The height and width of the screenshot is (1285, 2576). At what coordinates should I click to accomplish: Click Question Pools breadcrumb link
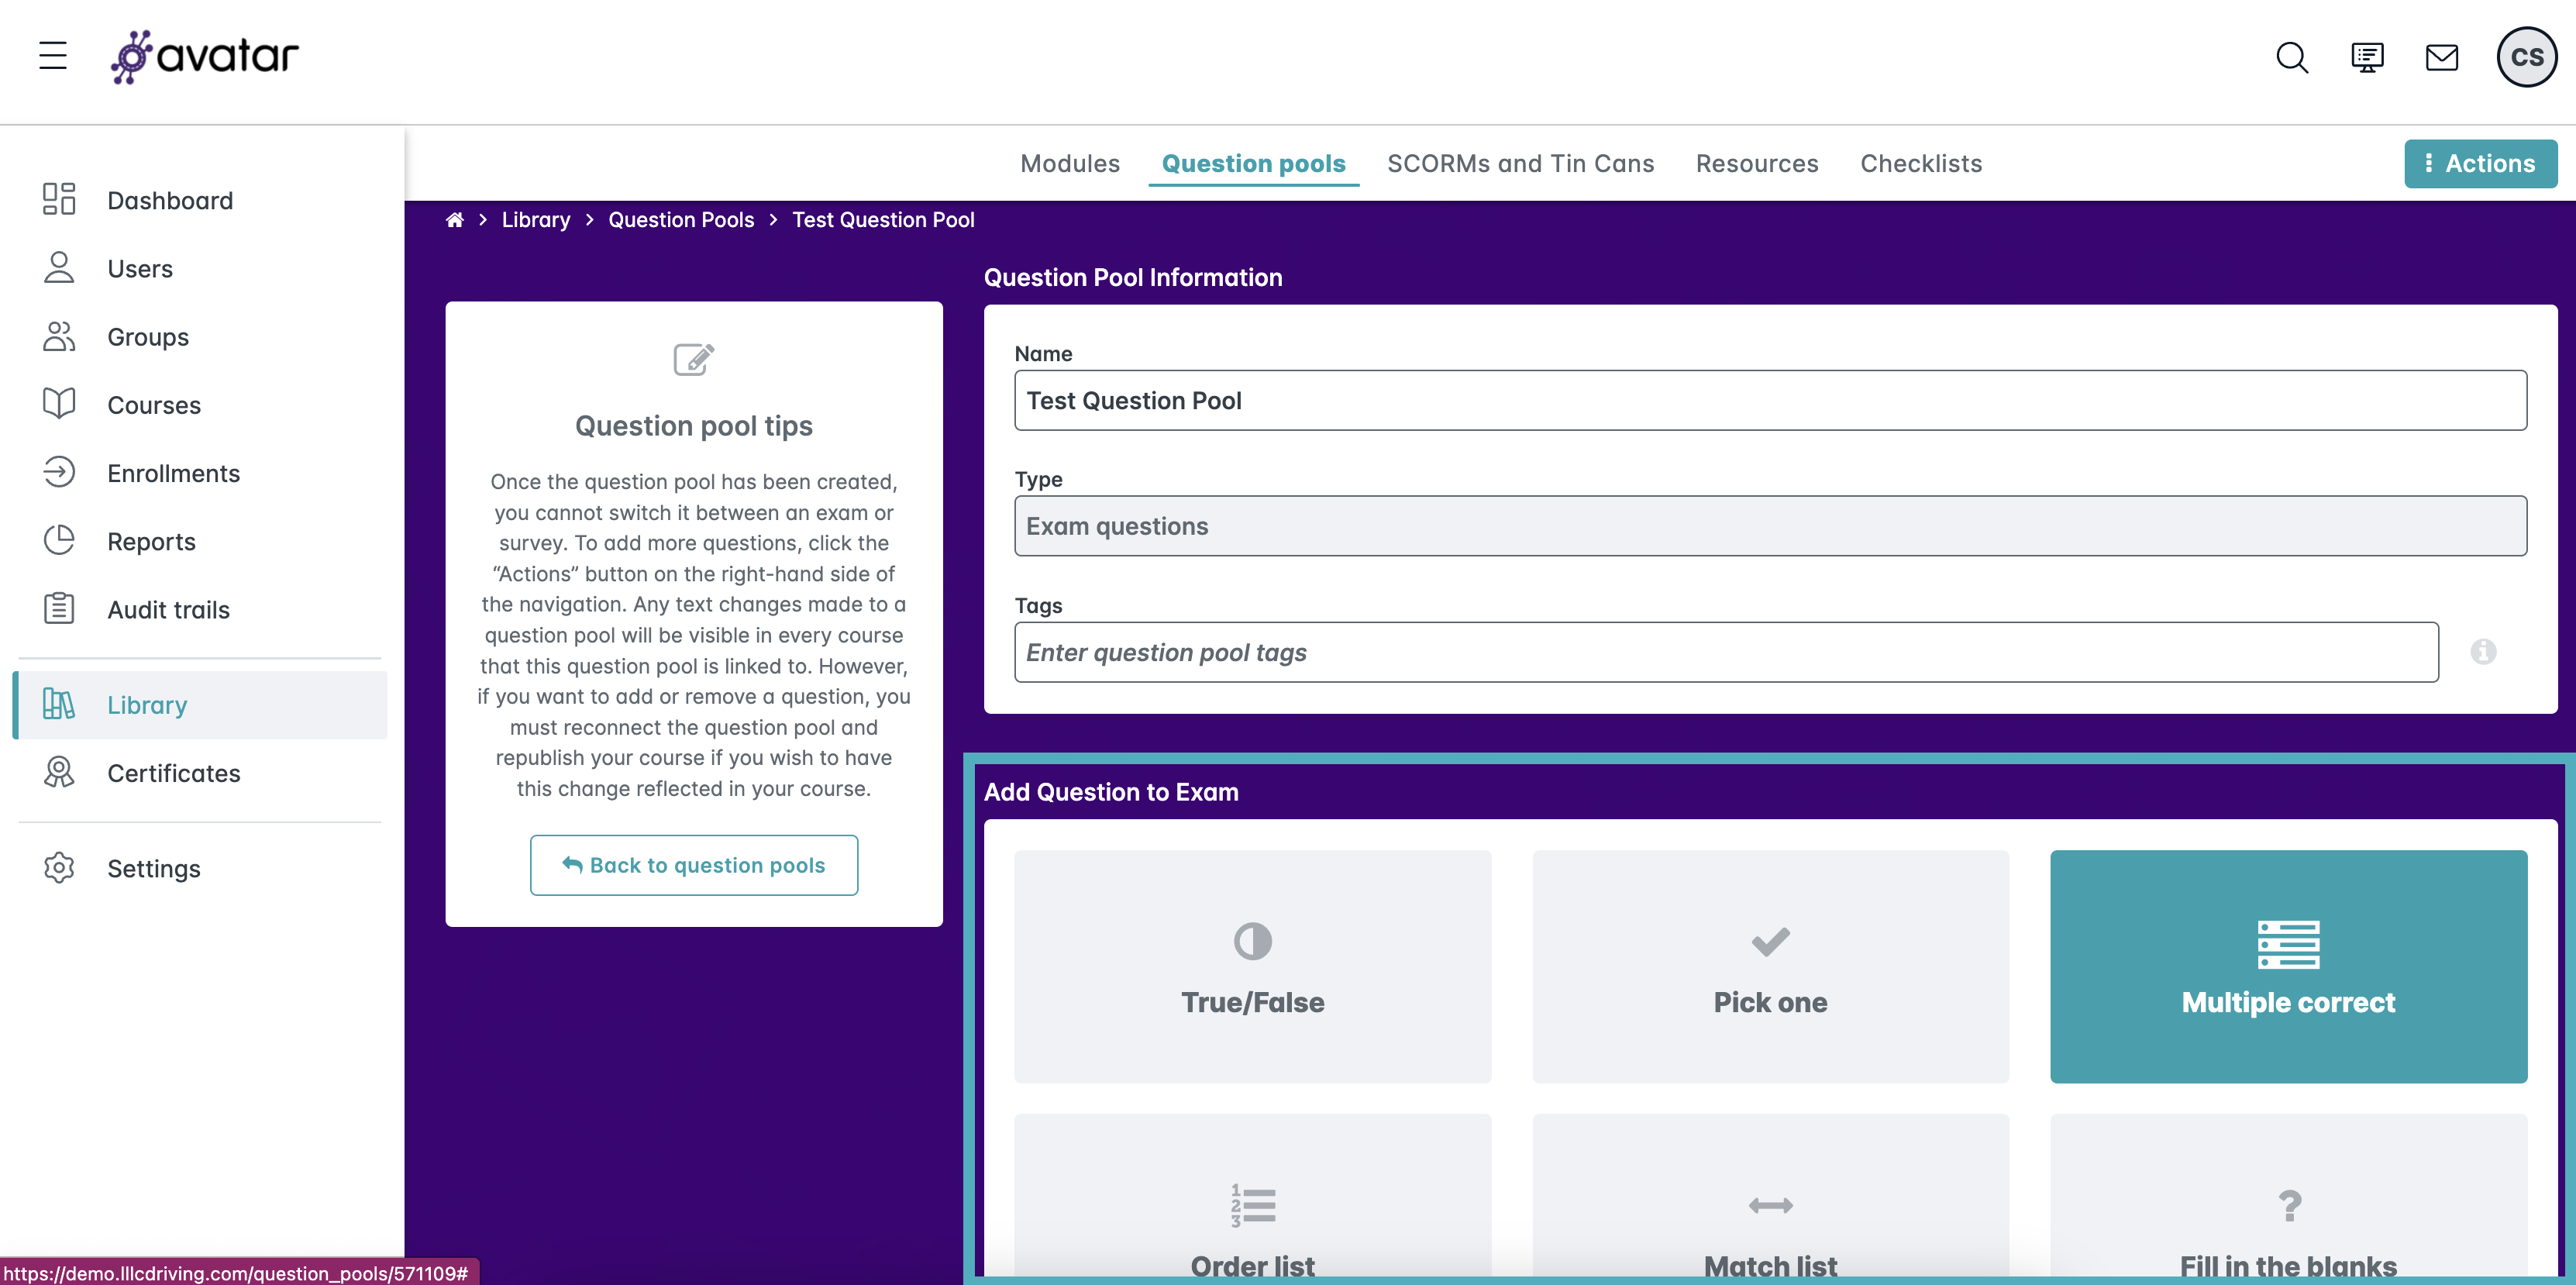(681, 220)
